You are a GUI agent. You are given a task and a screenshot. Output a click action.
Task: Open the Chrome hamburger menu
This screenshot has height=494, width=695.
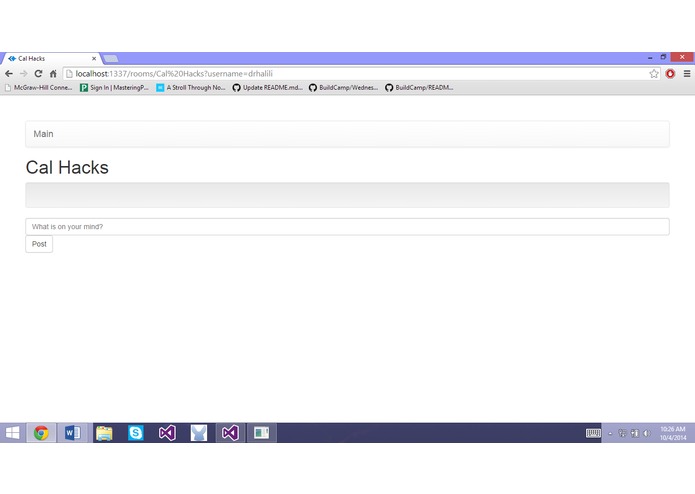pos(687,74)
